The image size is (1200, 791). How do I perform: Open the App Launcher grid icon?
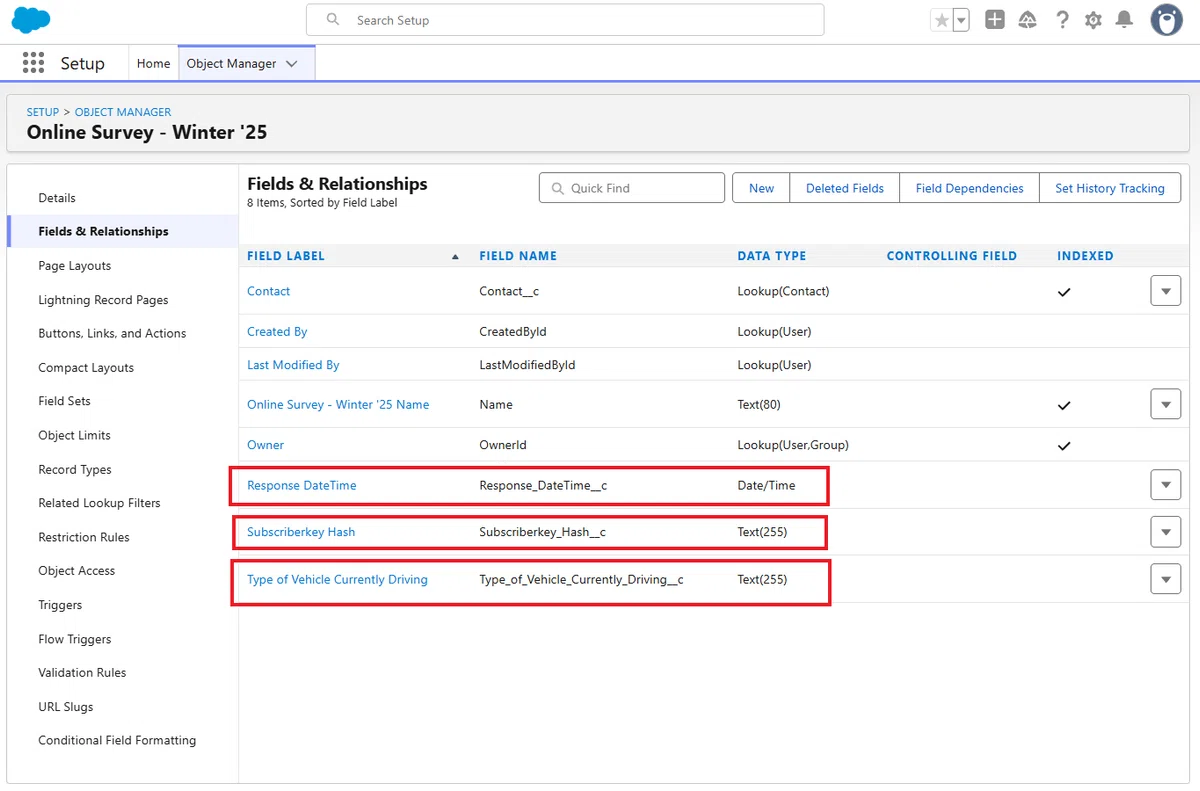33,63
